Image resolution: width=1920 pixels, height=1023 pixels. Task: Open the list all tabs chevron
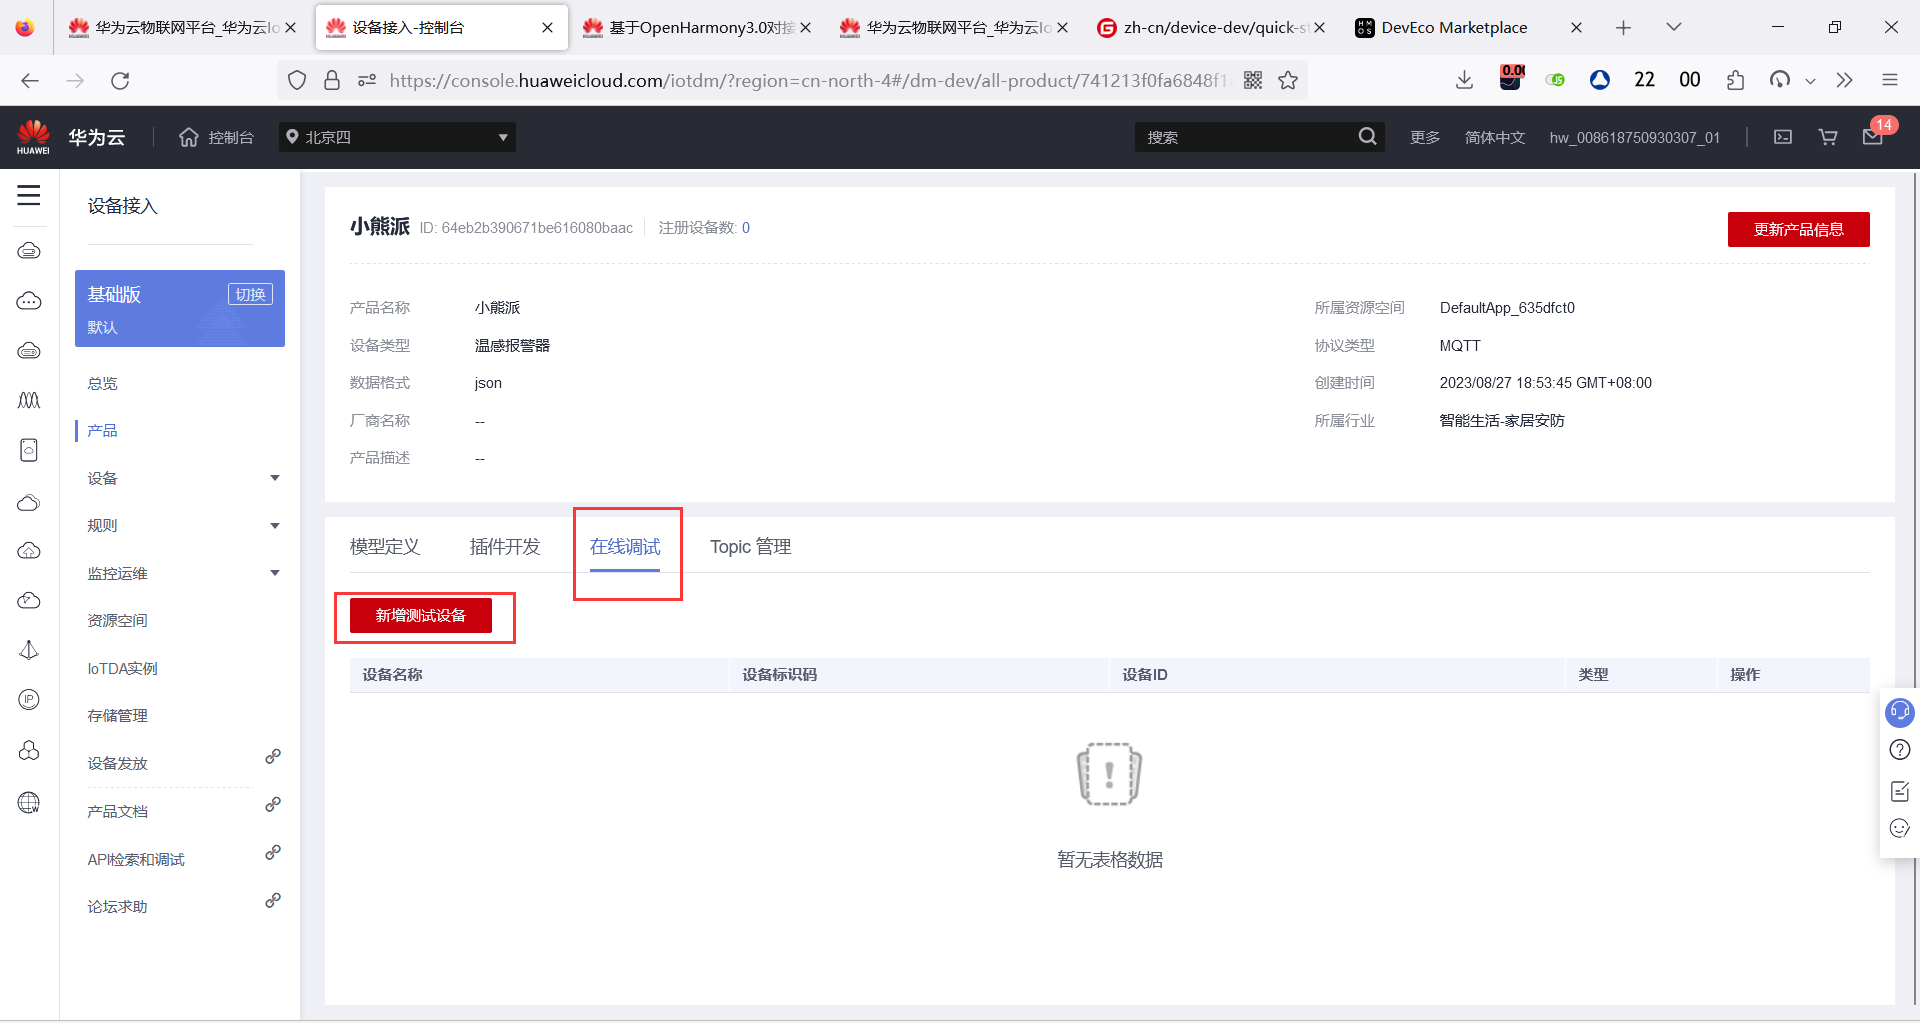[1673, 27]
